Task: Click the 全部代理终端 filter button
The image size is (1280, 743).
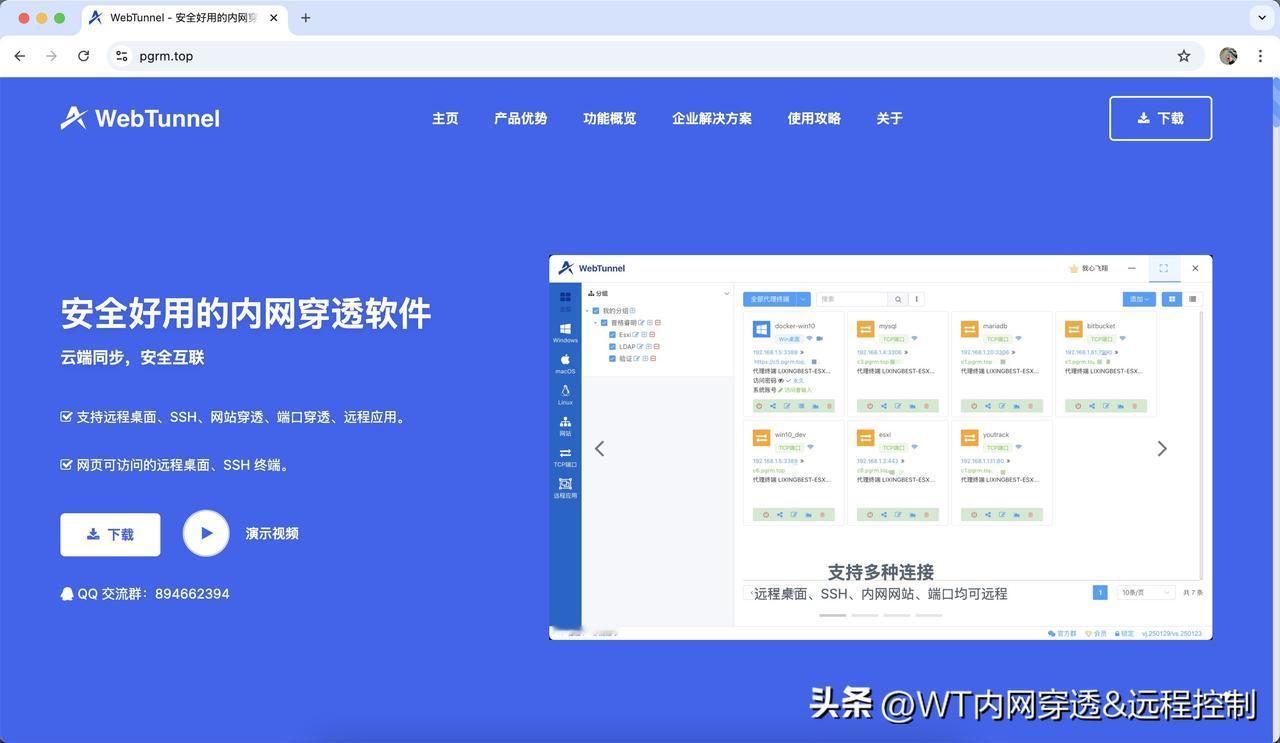Action: [x=769, y=299]
